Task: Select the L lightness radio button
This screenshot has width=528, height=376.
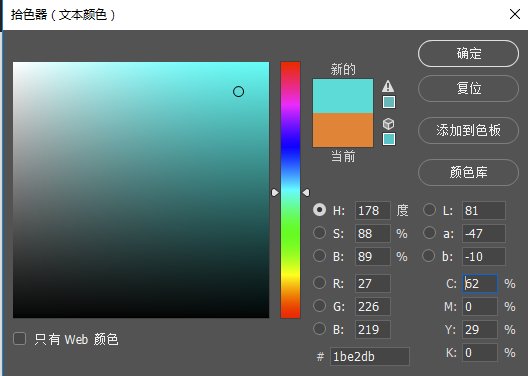Action: click(429, 210)
